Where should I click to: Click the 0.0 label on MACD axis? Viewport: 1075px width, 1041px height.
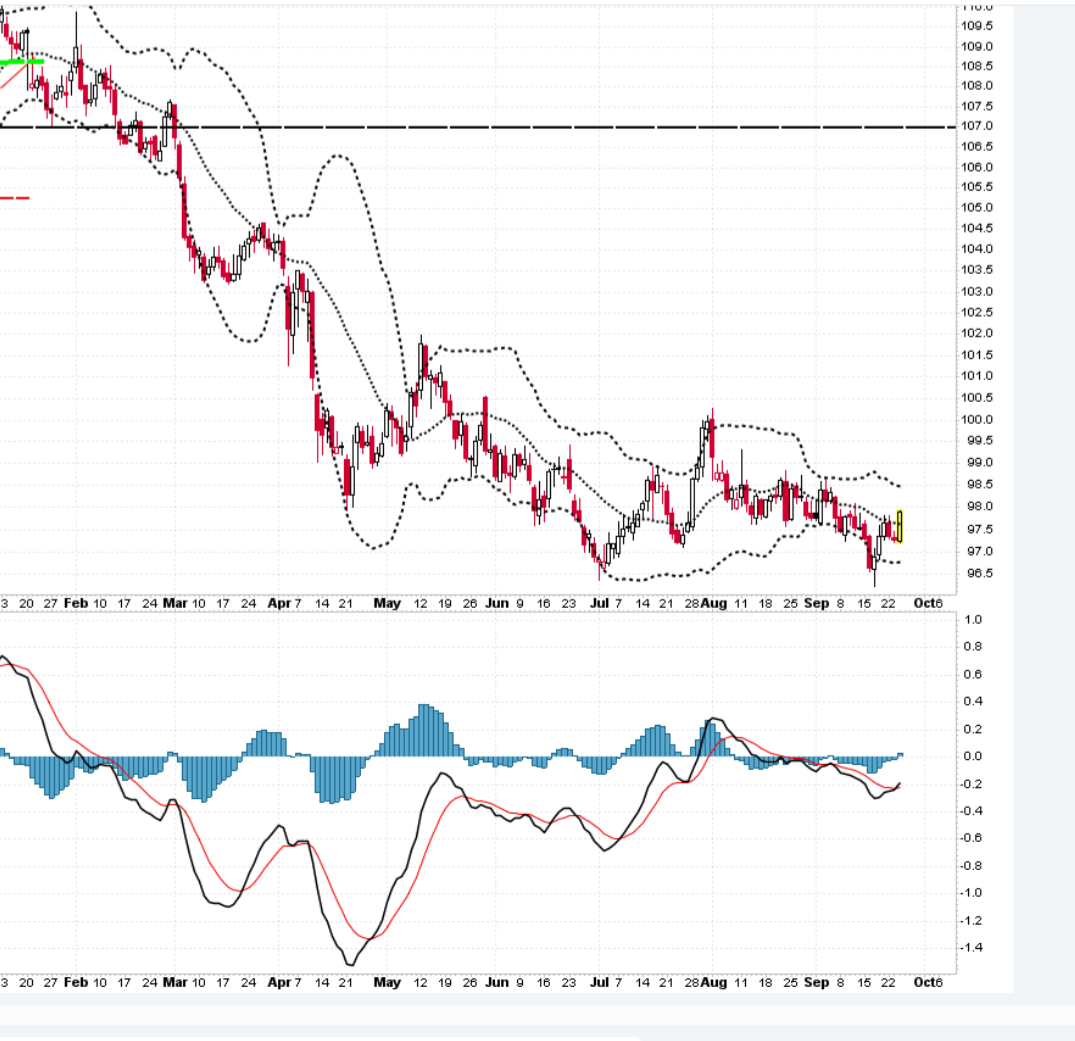pos(972,756)
